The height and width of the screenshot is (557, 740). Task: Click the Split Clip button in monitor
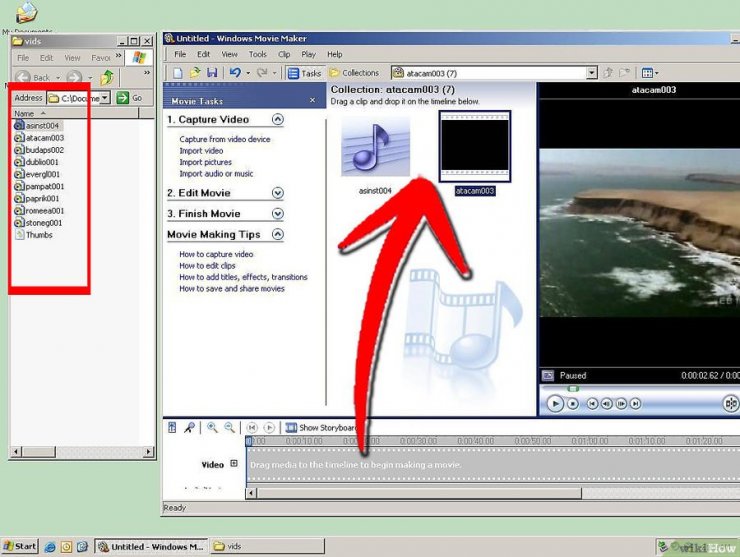pyautogui.click(x=731, y=404)
